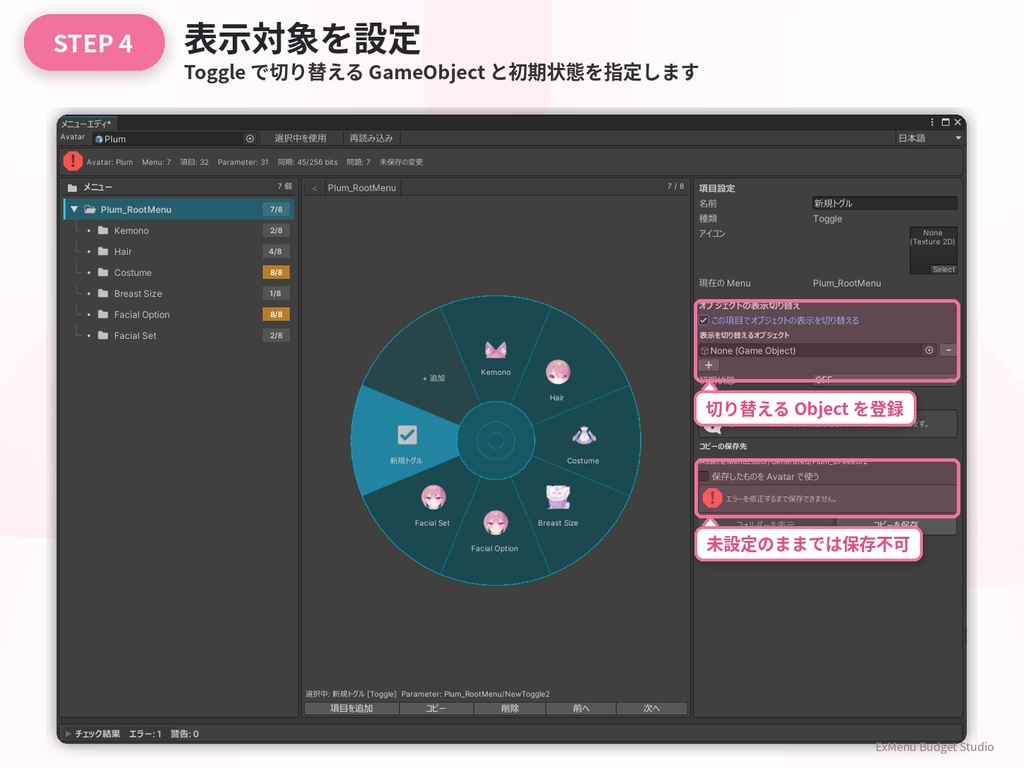Screen dimensions: 1024x768
Task: Open the Plum_RootMenu breadcrumb tab
Action: (362, 188)
